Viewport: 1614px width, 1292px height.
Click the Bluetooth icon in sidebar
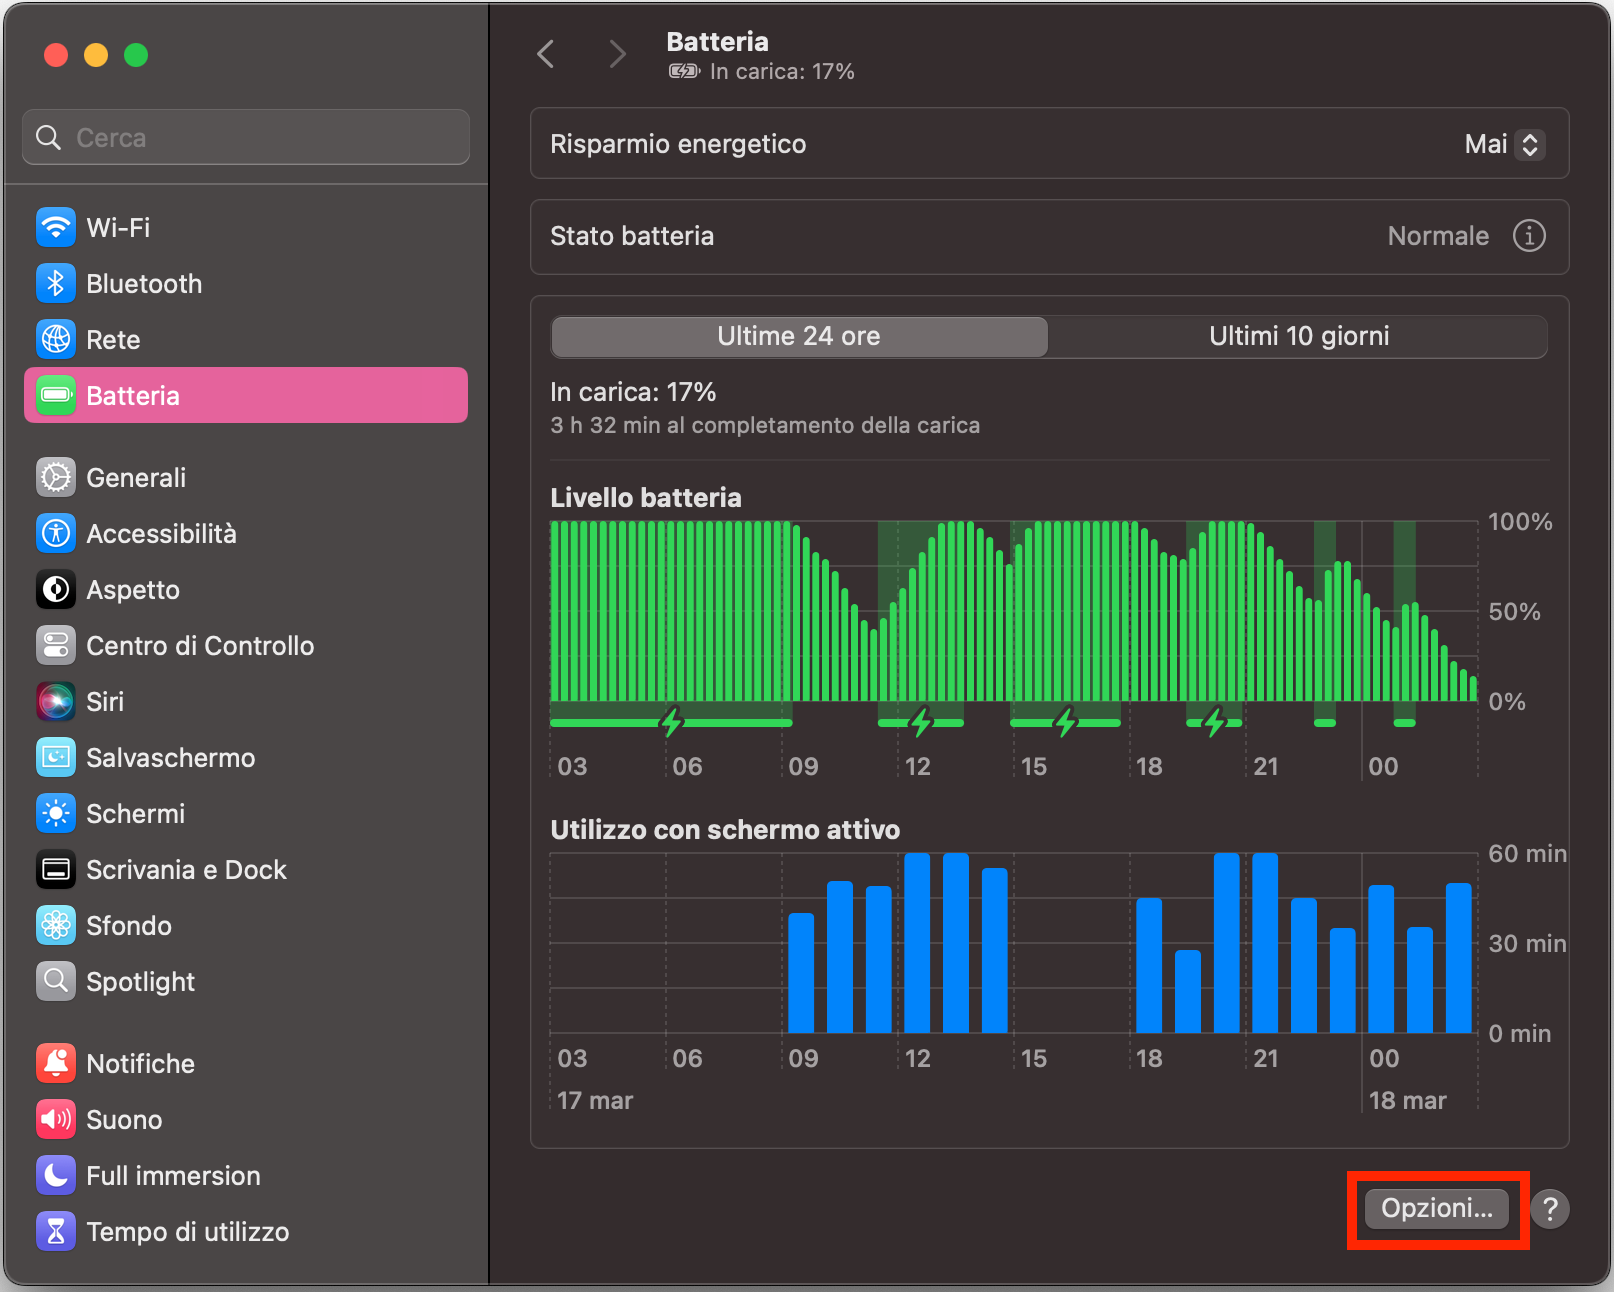click(56, 284)
